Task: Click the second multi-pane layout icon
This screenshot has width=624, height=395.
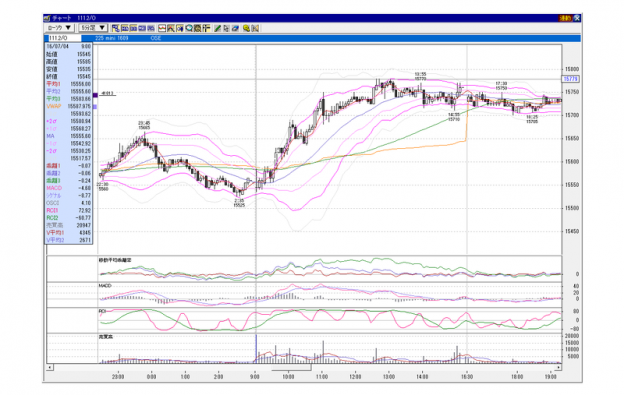Action: (125, 28)
